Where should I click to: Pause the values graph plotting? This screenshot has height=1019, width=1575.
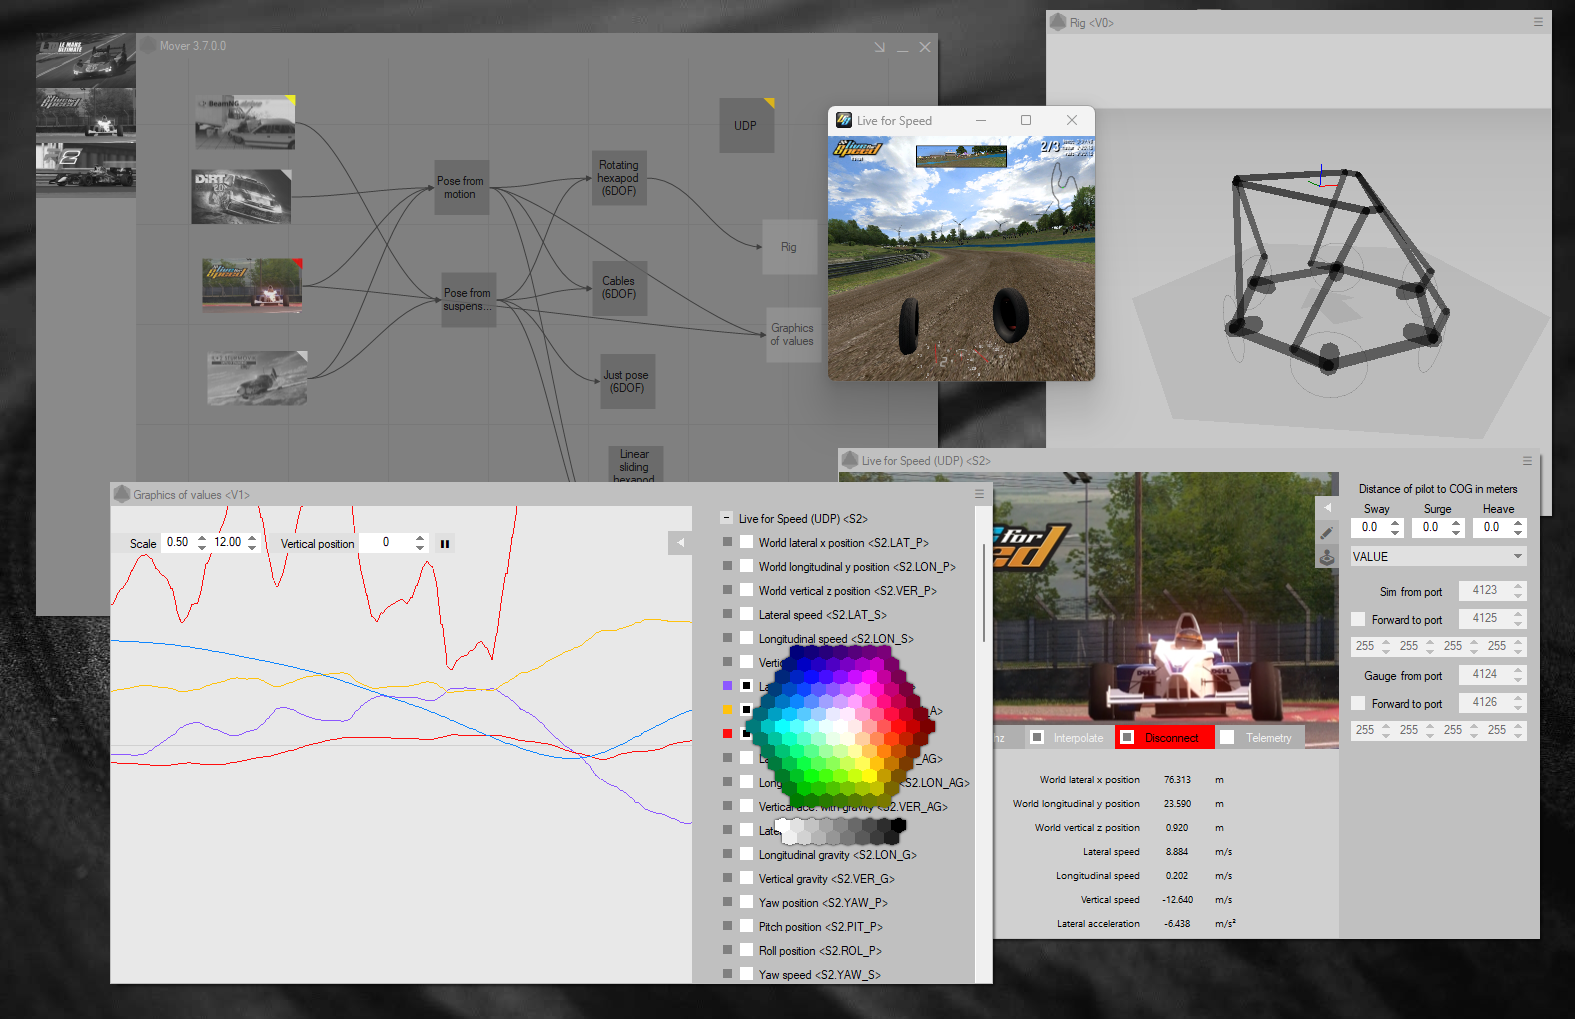point(445,544)
